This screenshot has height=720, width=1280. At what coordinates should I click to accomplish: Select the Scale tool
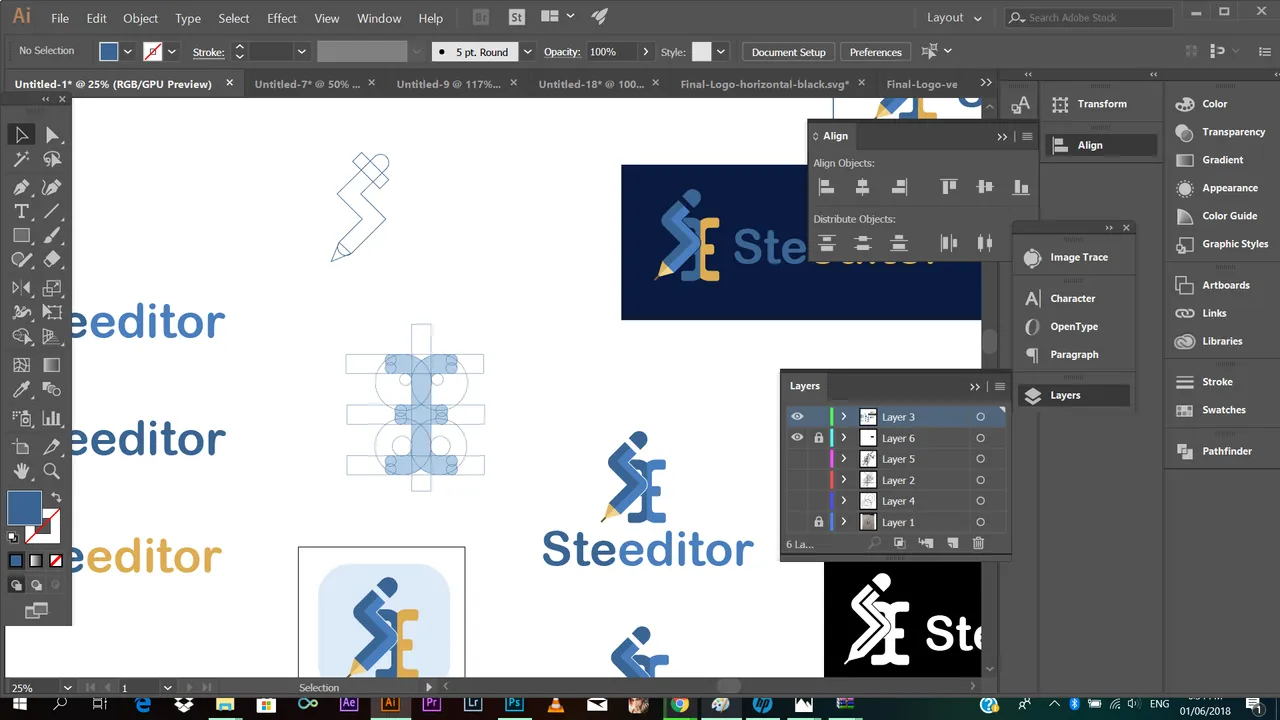click(x=52, y=288)
